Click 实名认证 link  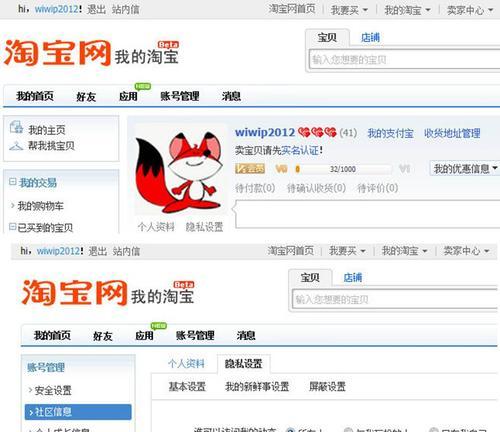point(300,150)
